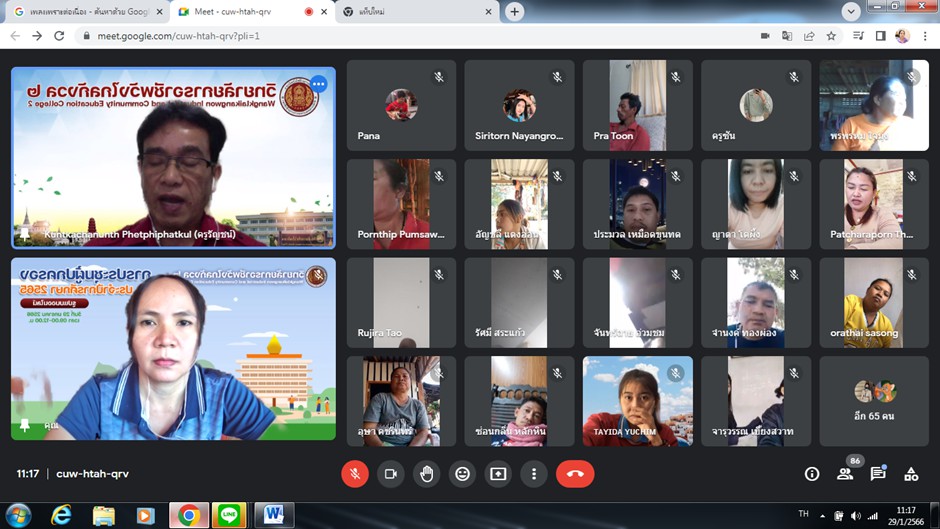Open the Chrome profile avatar

pos(902,36)
